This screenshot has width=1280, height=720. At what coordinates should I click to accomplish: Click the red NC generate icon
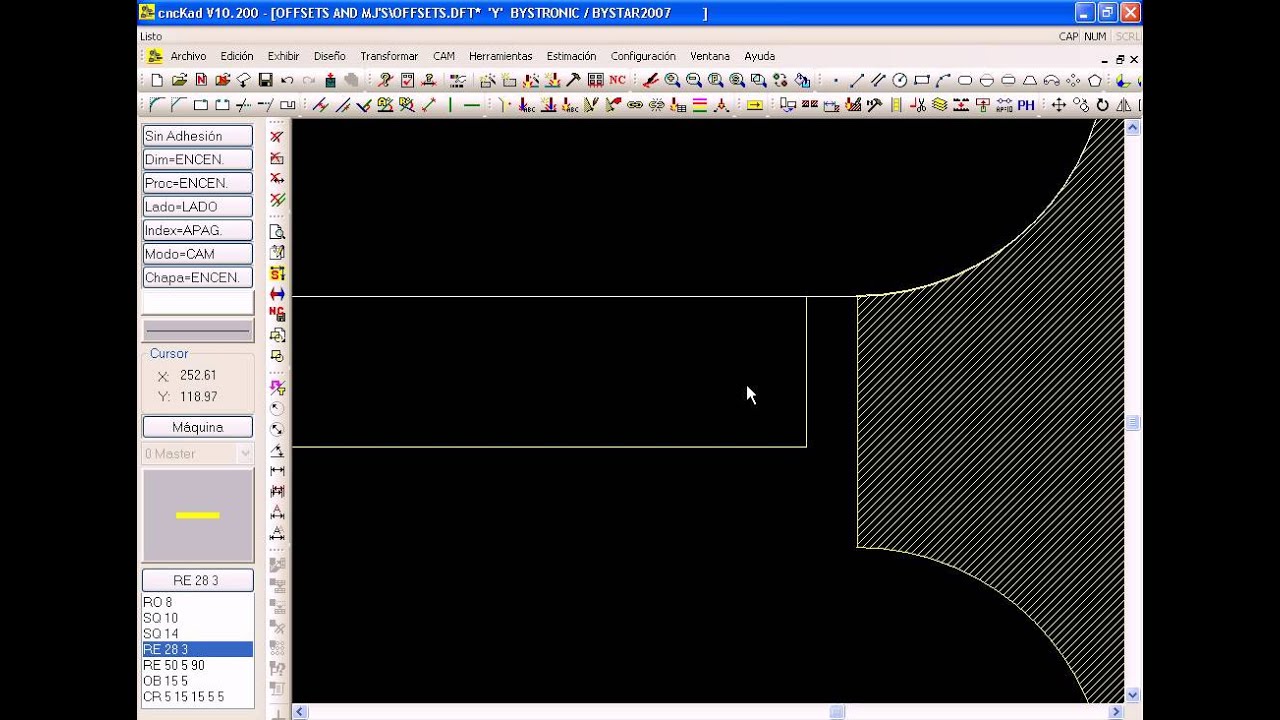point(617,80)
